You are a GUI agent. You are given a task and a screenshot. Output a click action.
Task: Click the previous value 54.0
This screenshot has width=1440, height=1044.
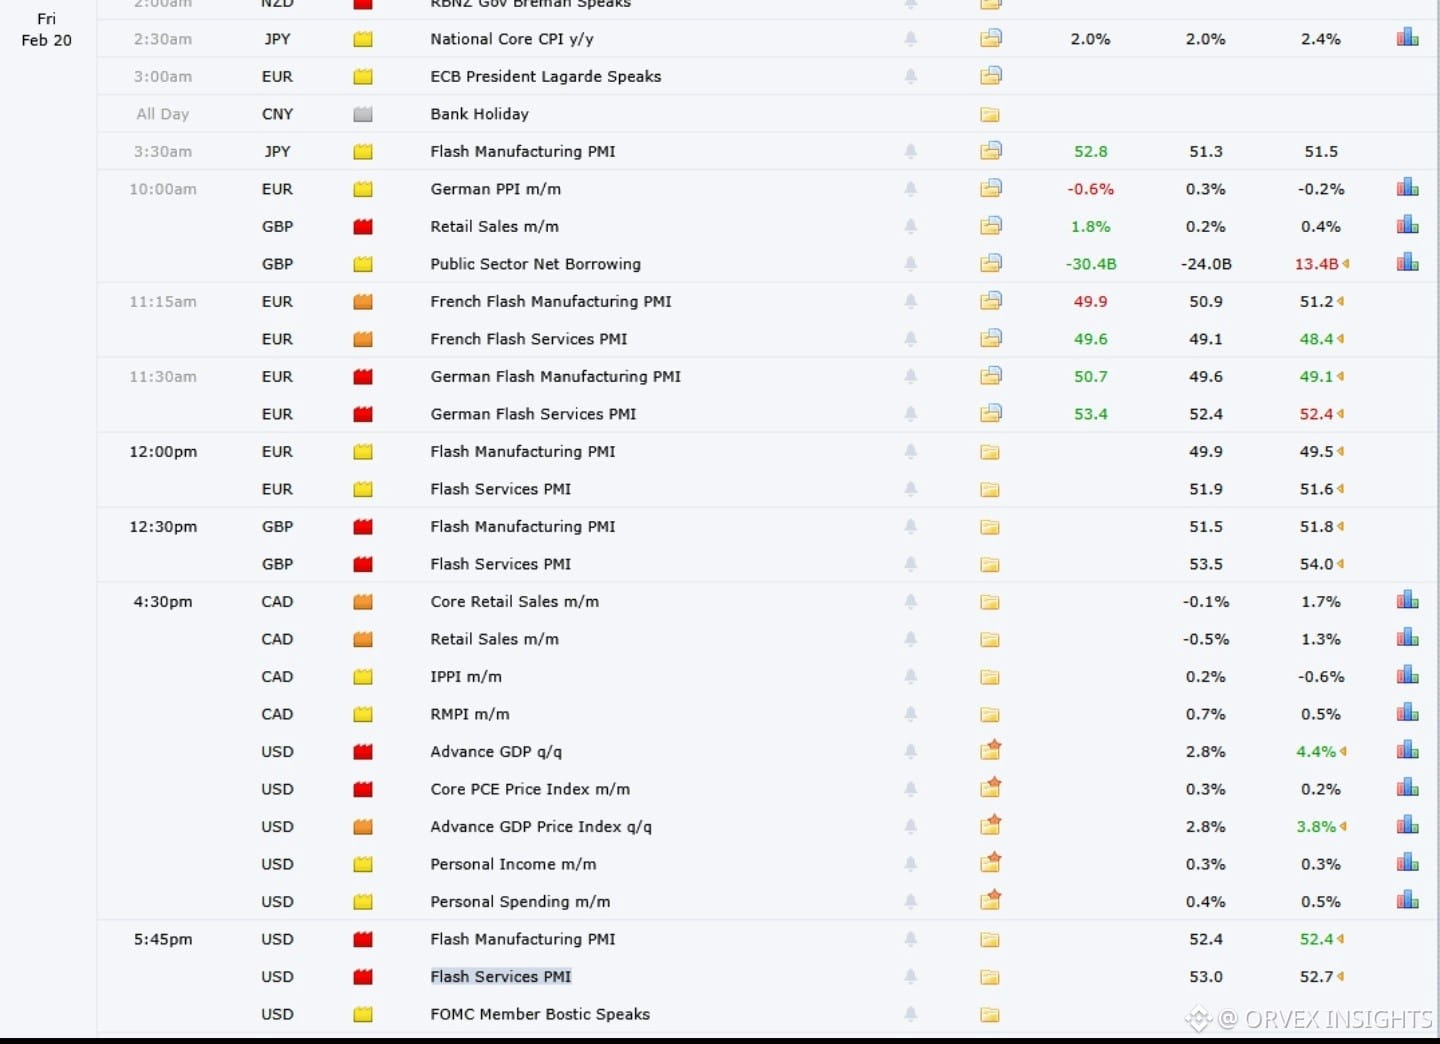(x=1317, y=564)
